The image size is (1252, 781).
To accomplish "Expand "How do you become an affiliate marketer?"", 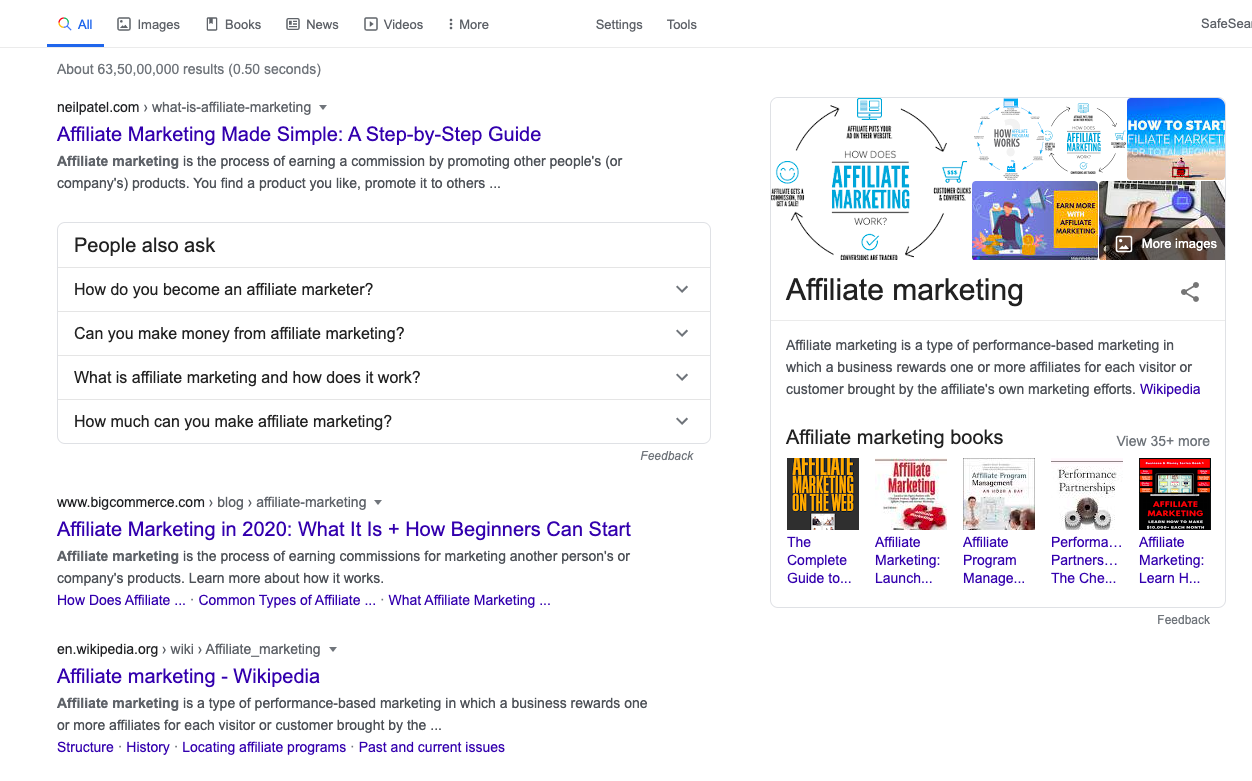I will 682,290.
